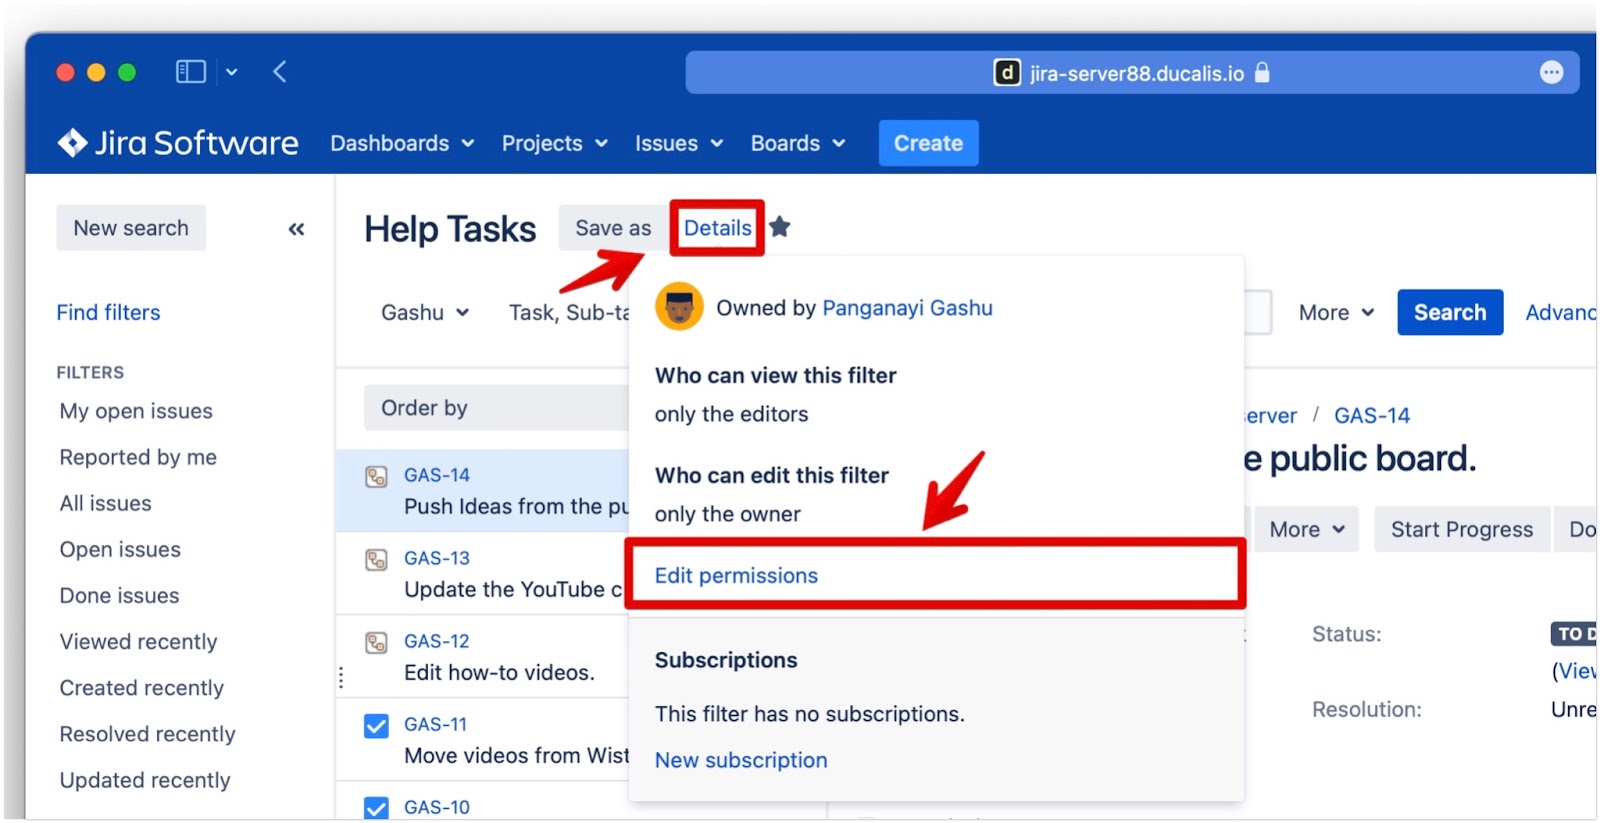
Task: Click the New search button
Action: [x=131, y=228]
